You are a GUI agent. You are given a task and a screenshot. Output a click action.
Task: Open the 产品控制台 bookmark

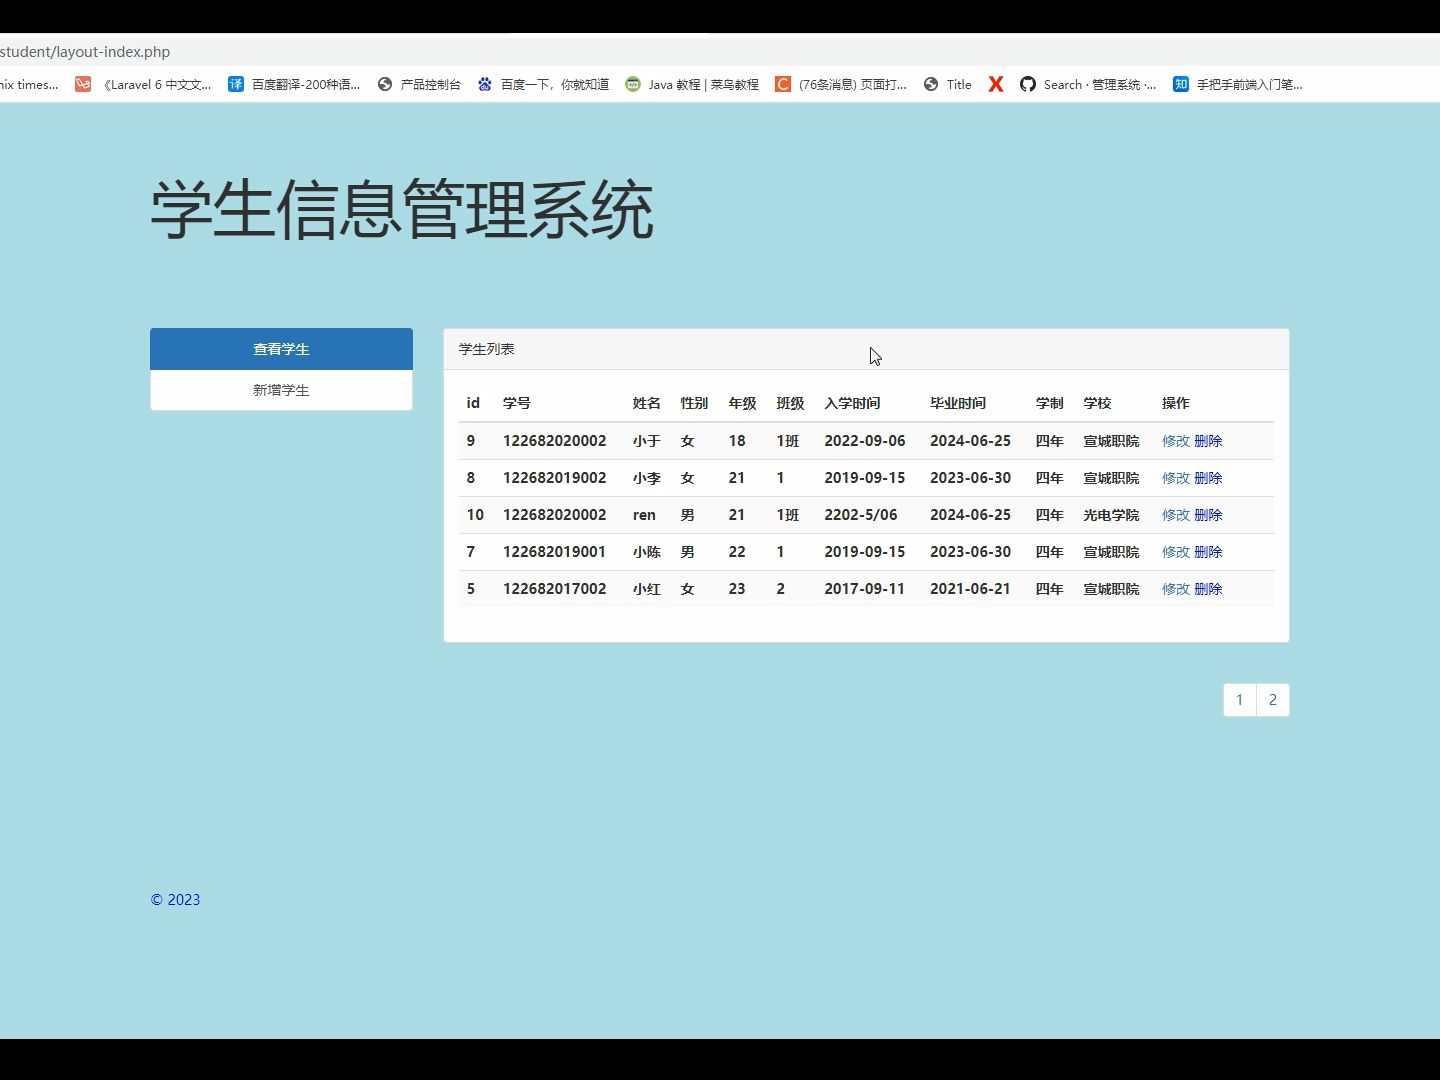pyautogui.click(x=419, y=84)
